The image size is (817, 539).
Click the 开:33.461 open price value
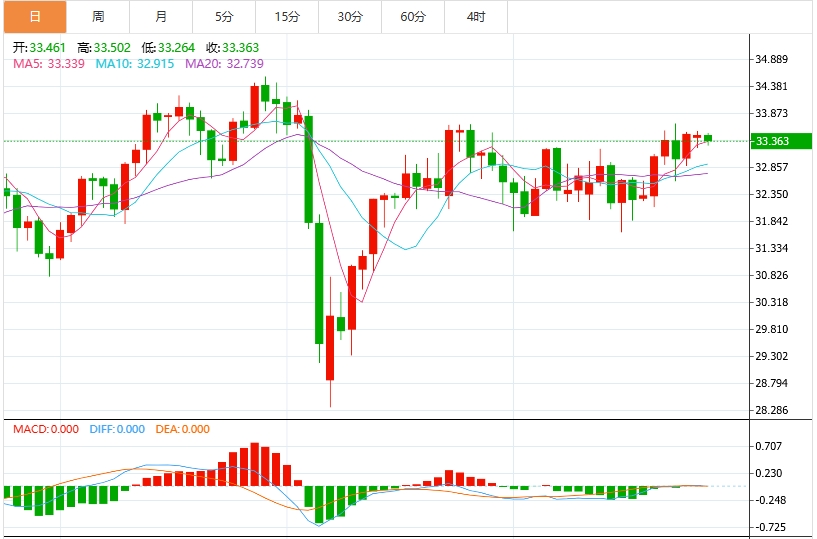tap(40, 48)
